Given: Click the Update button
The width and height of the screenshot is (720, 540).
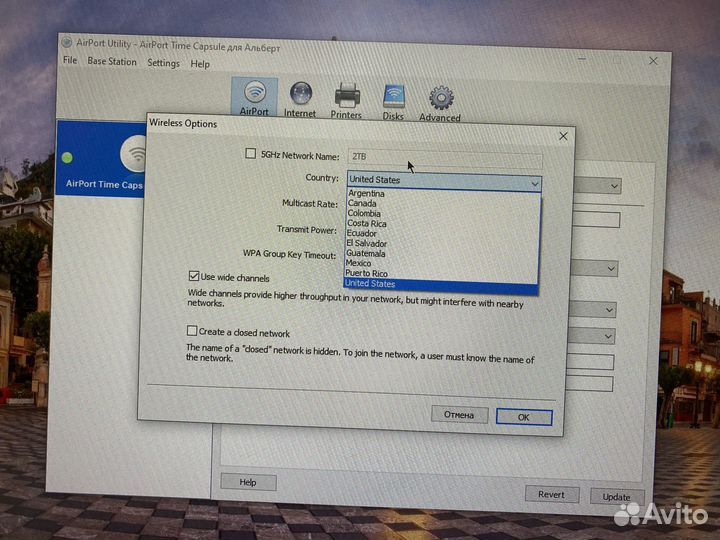Looking at the screenshot, I should click(x=617, y=497).
